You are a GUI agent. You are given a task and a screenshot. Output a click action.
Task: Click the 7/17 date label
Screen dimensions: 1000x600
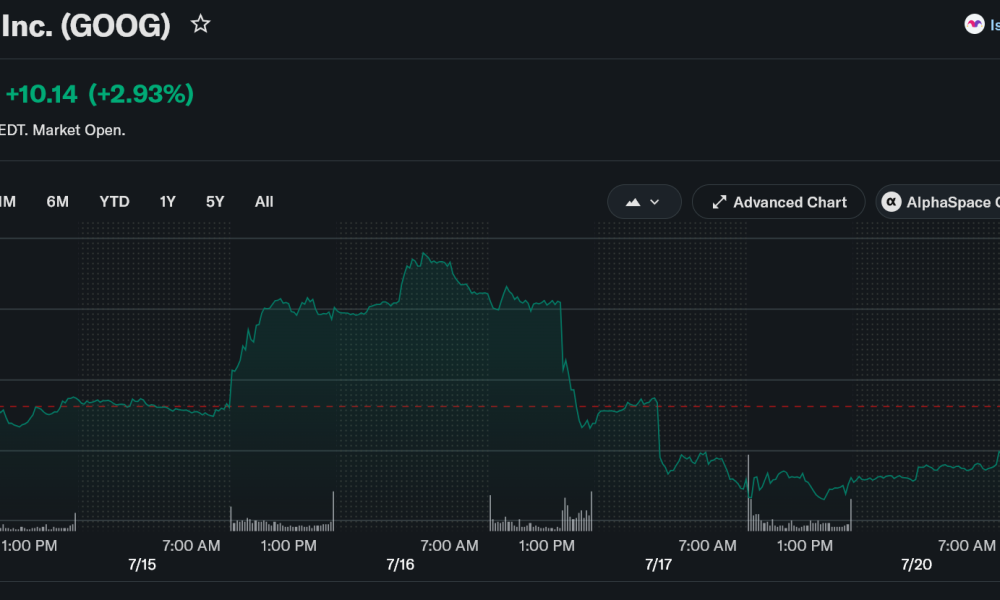coord(658,564)
